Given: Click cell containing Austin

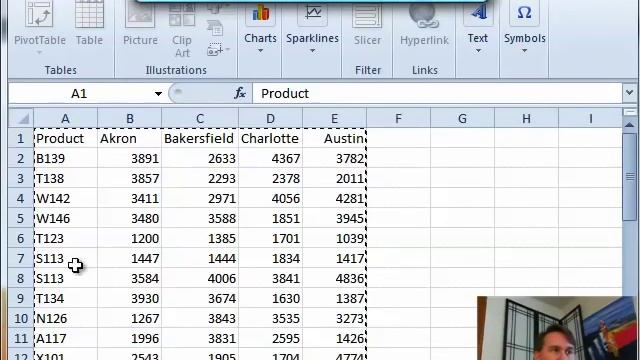Looking at the screenshot, I should pos(334,138).
